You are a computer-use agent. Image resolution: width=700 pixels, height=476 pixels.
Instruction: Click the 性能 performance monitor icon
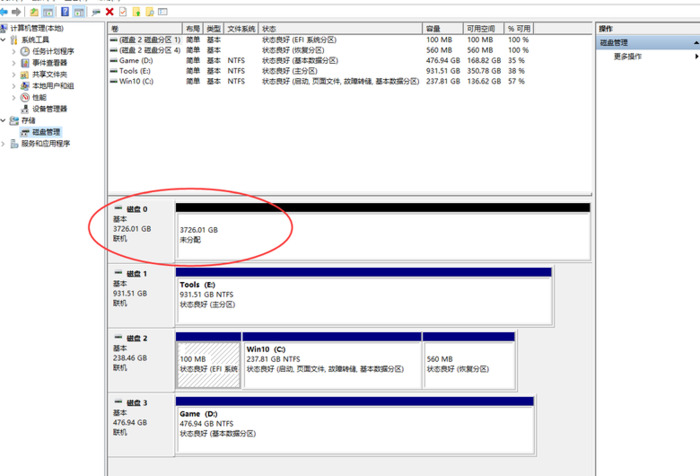pos(25,97)
